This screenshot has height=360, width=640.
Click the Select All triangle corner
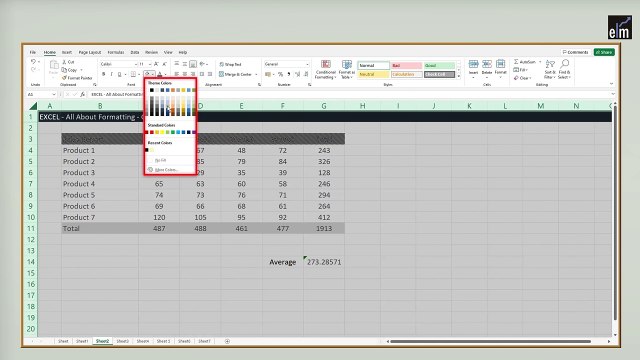tap(33, 106)
